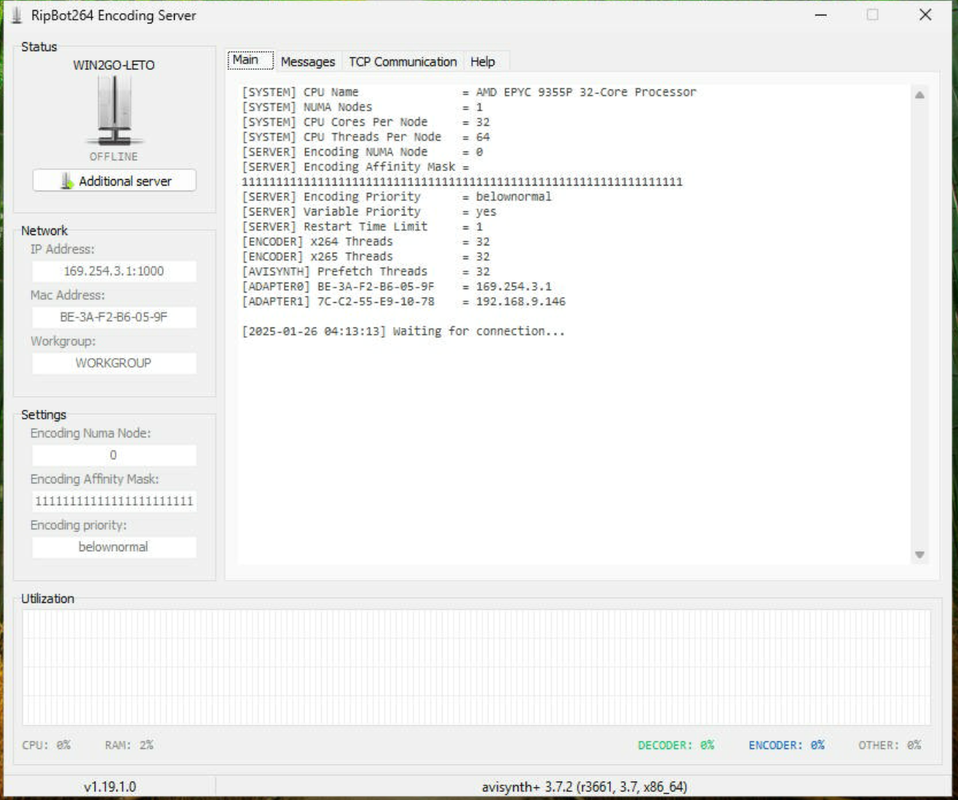
Task: Click the x265 Threads log line
Action: (x=365, y=257)
